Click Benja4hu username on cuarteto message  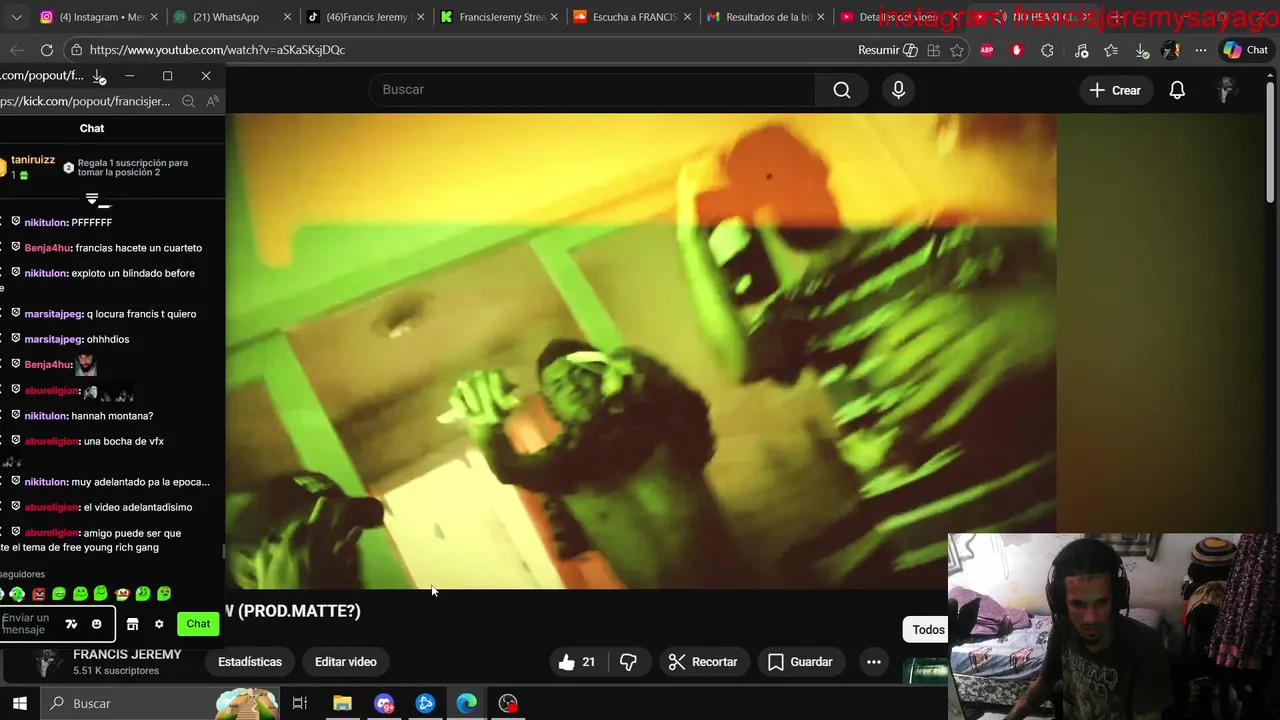click(x=48, y=248)
